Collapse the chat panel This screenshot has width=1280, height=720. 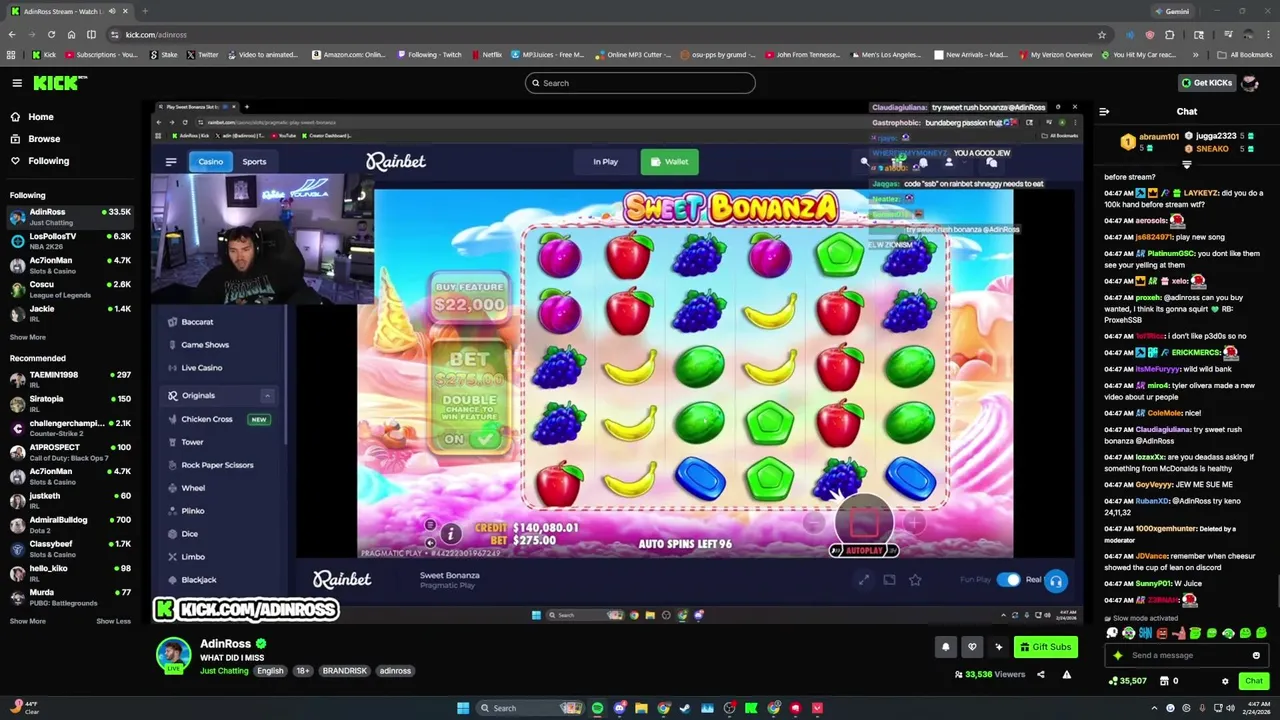click(x=1104, y=112)
